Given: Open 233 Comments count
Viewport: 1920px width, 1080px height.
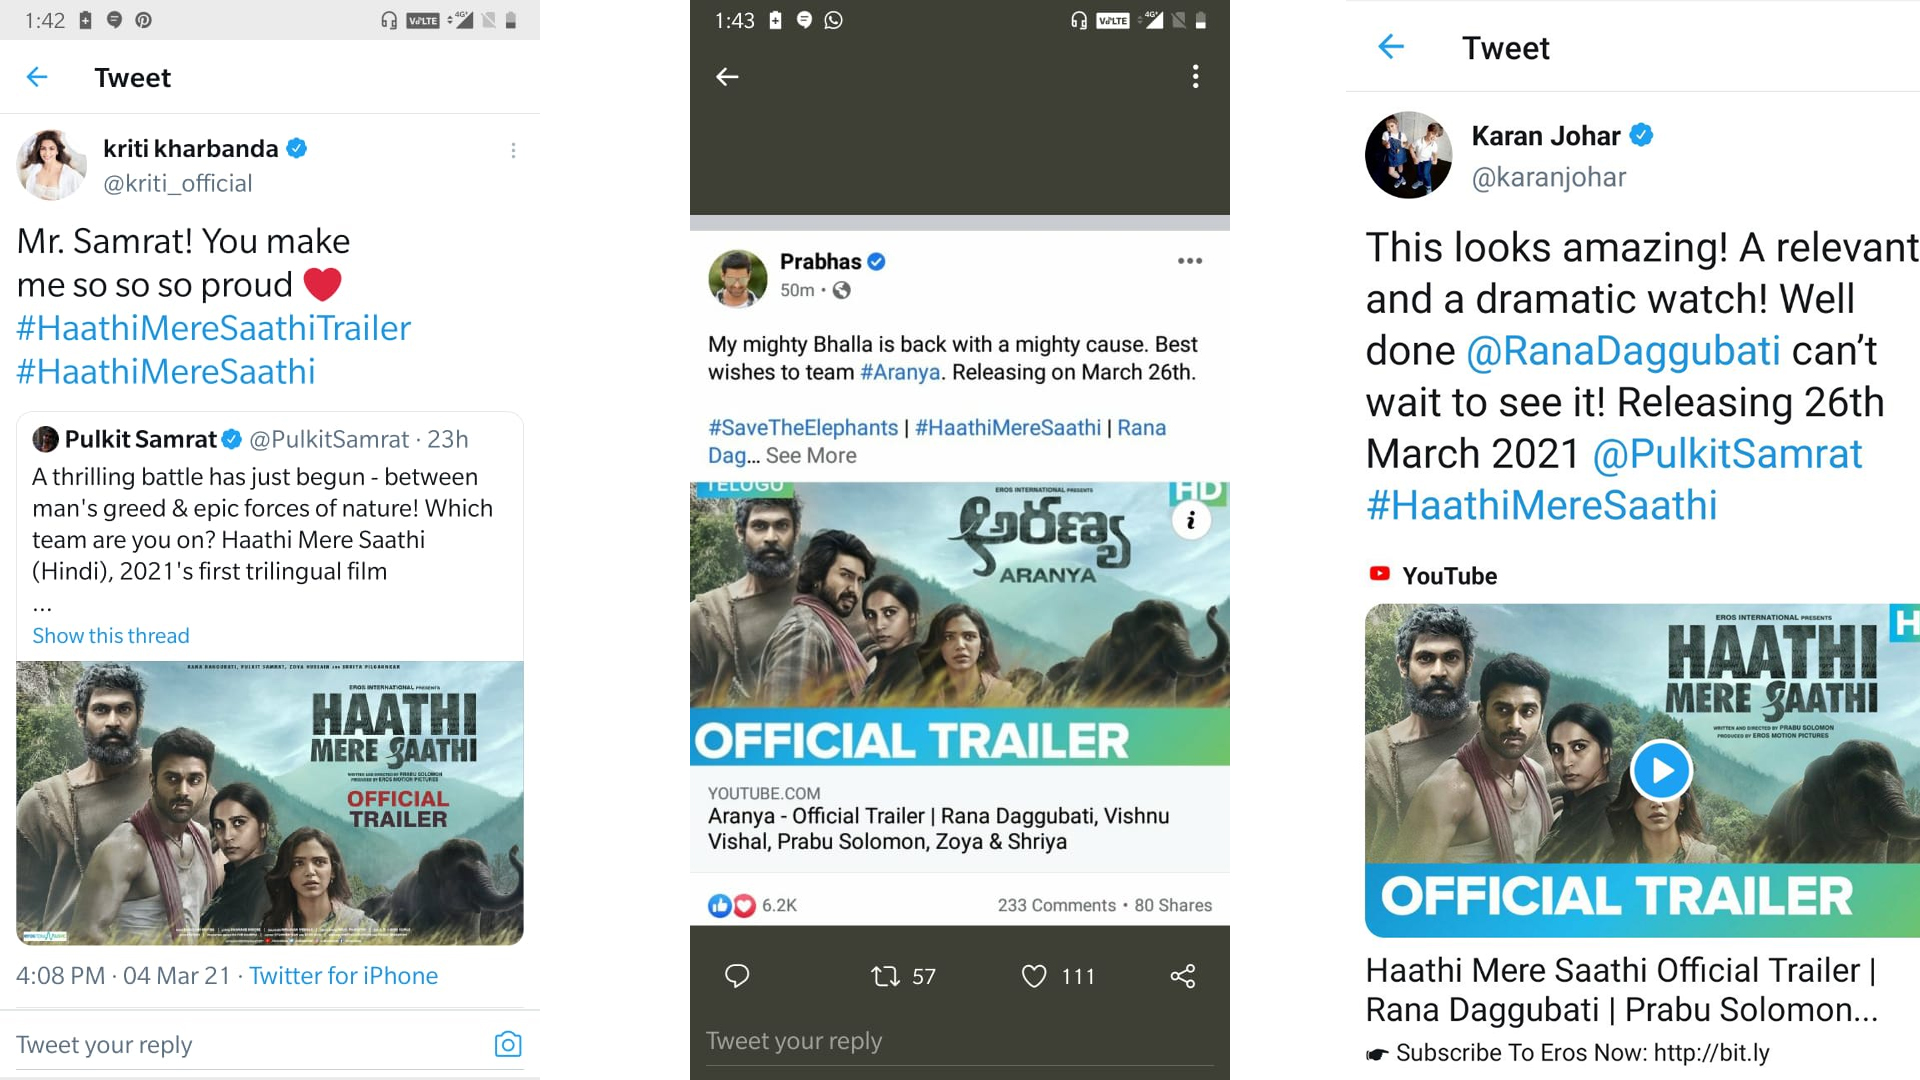Looking at the screenshot, I should [x=1056, y=905].
